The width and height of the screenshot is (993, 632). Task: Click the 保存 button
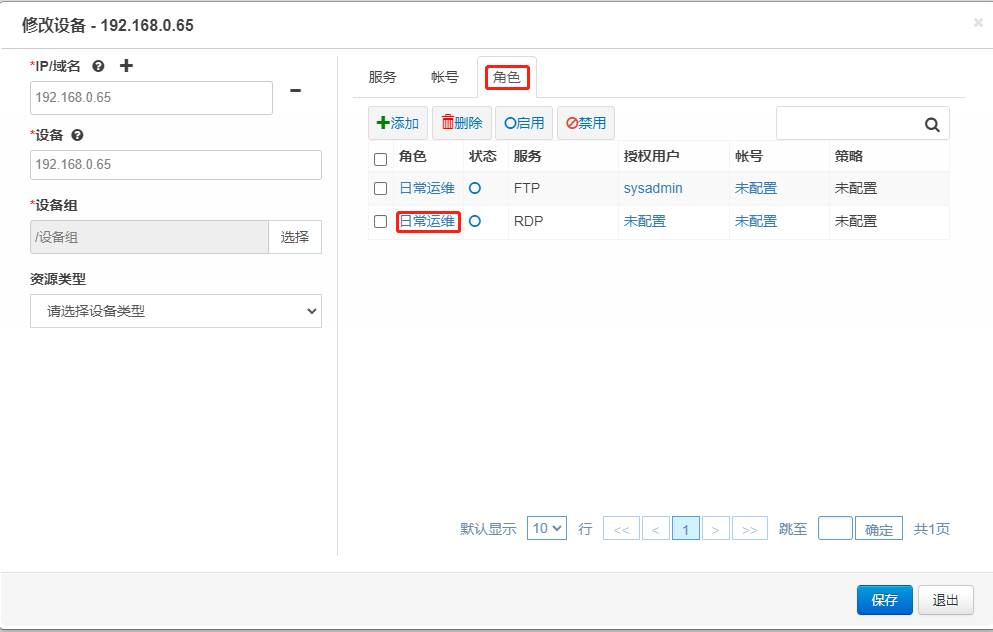[x=884, y=600]
